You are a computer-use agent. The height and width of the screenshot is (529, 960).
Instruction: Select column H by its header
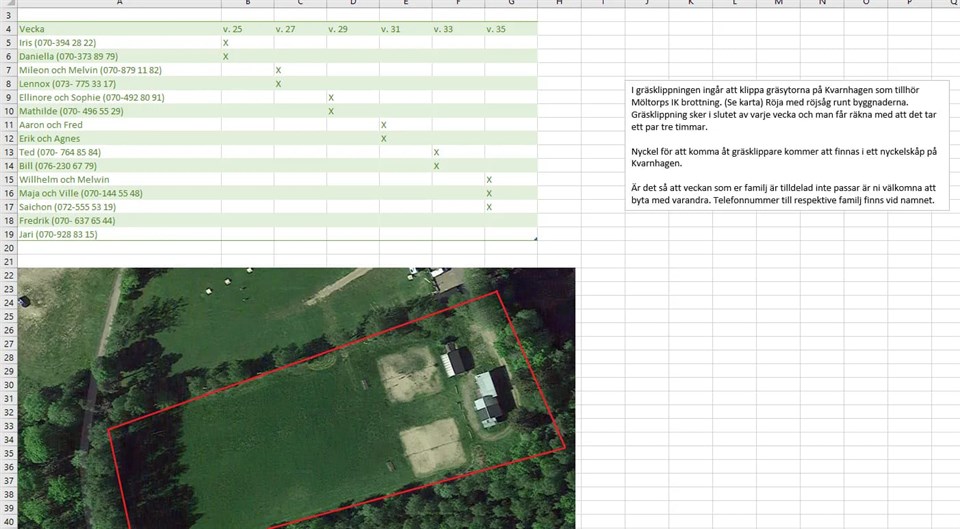point(559,3)
